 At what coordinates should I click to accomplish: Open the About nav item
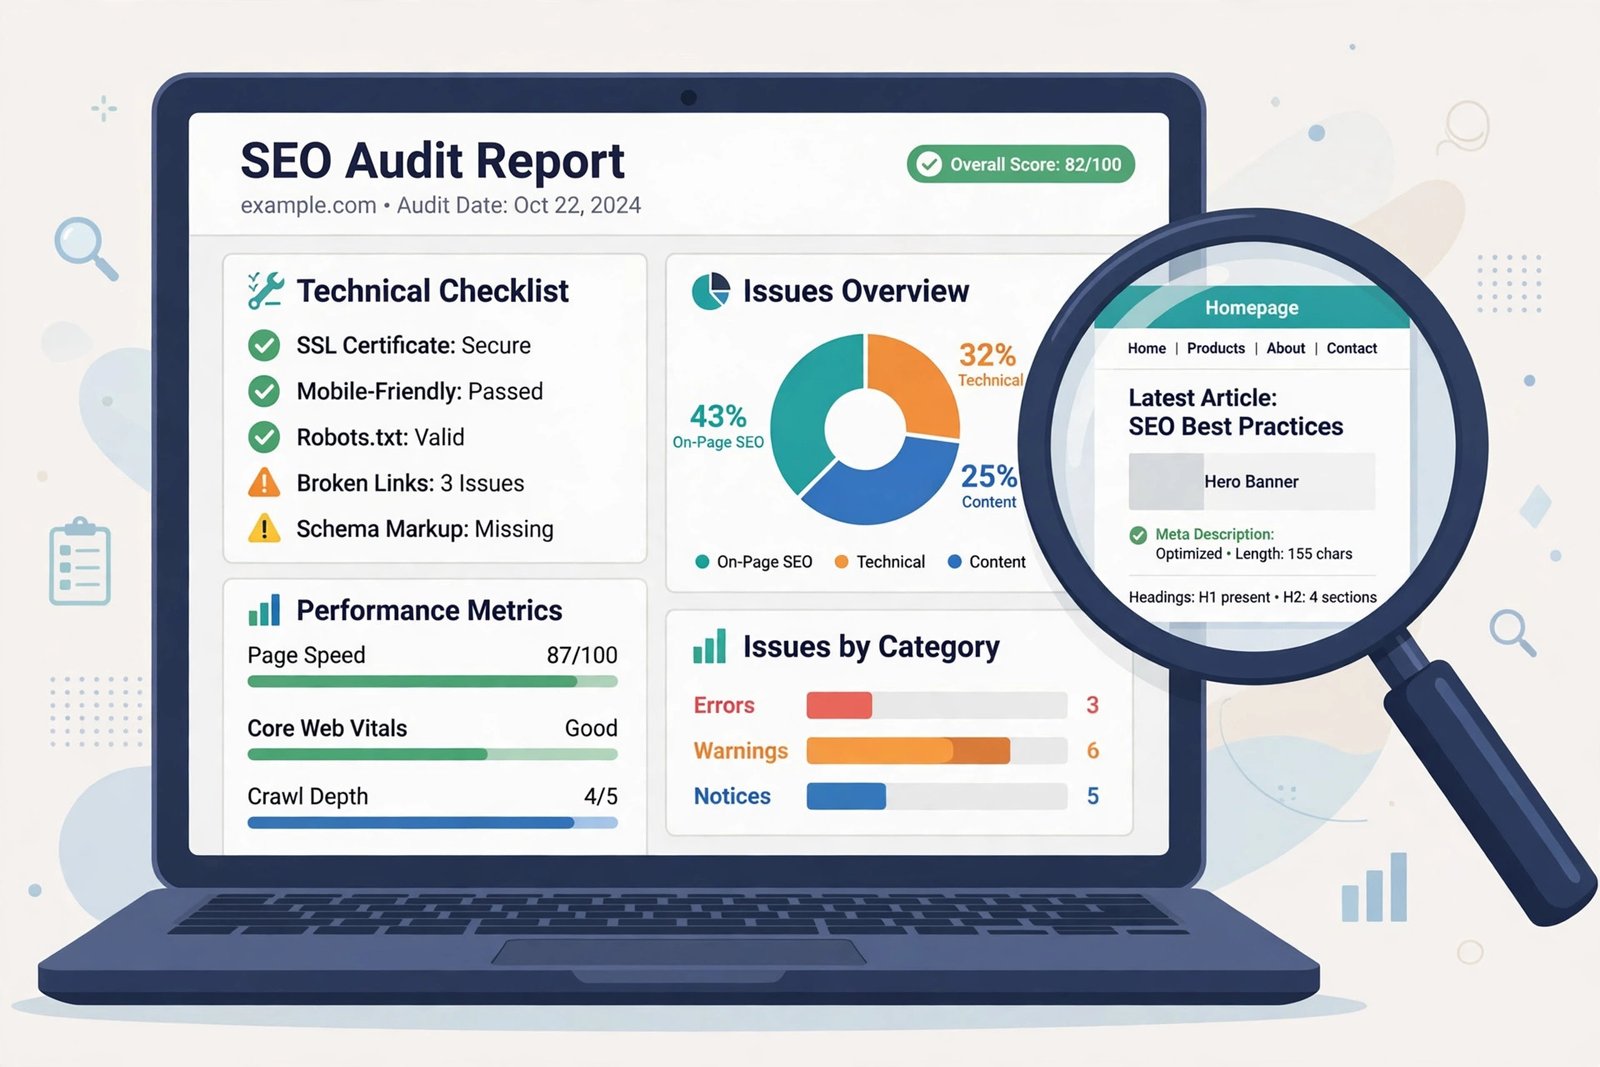tap(1286, 348)
